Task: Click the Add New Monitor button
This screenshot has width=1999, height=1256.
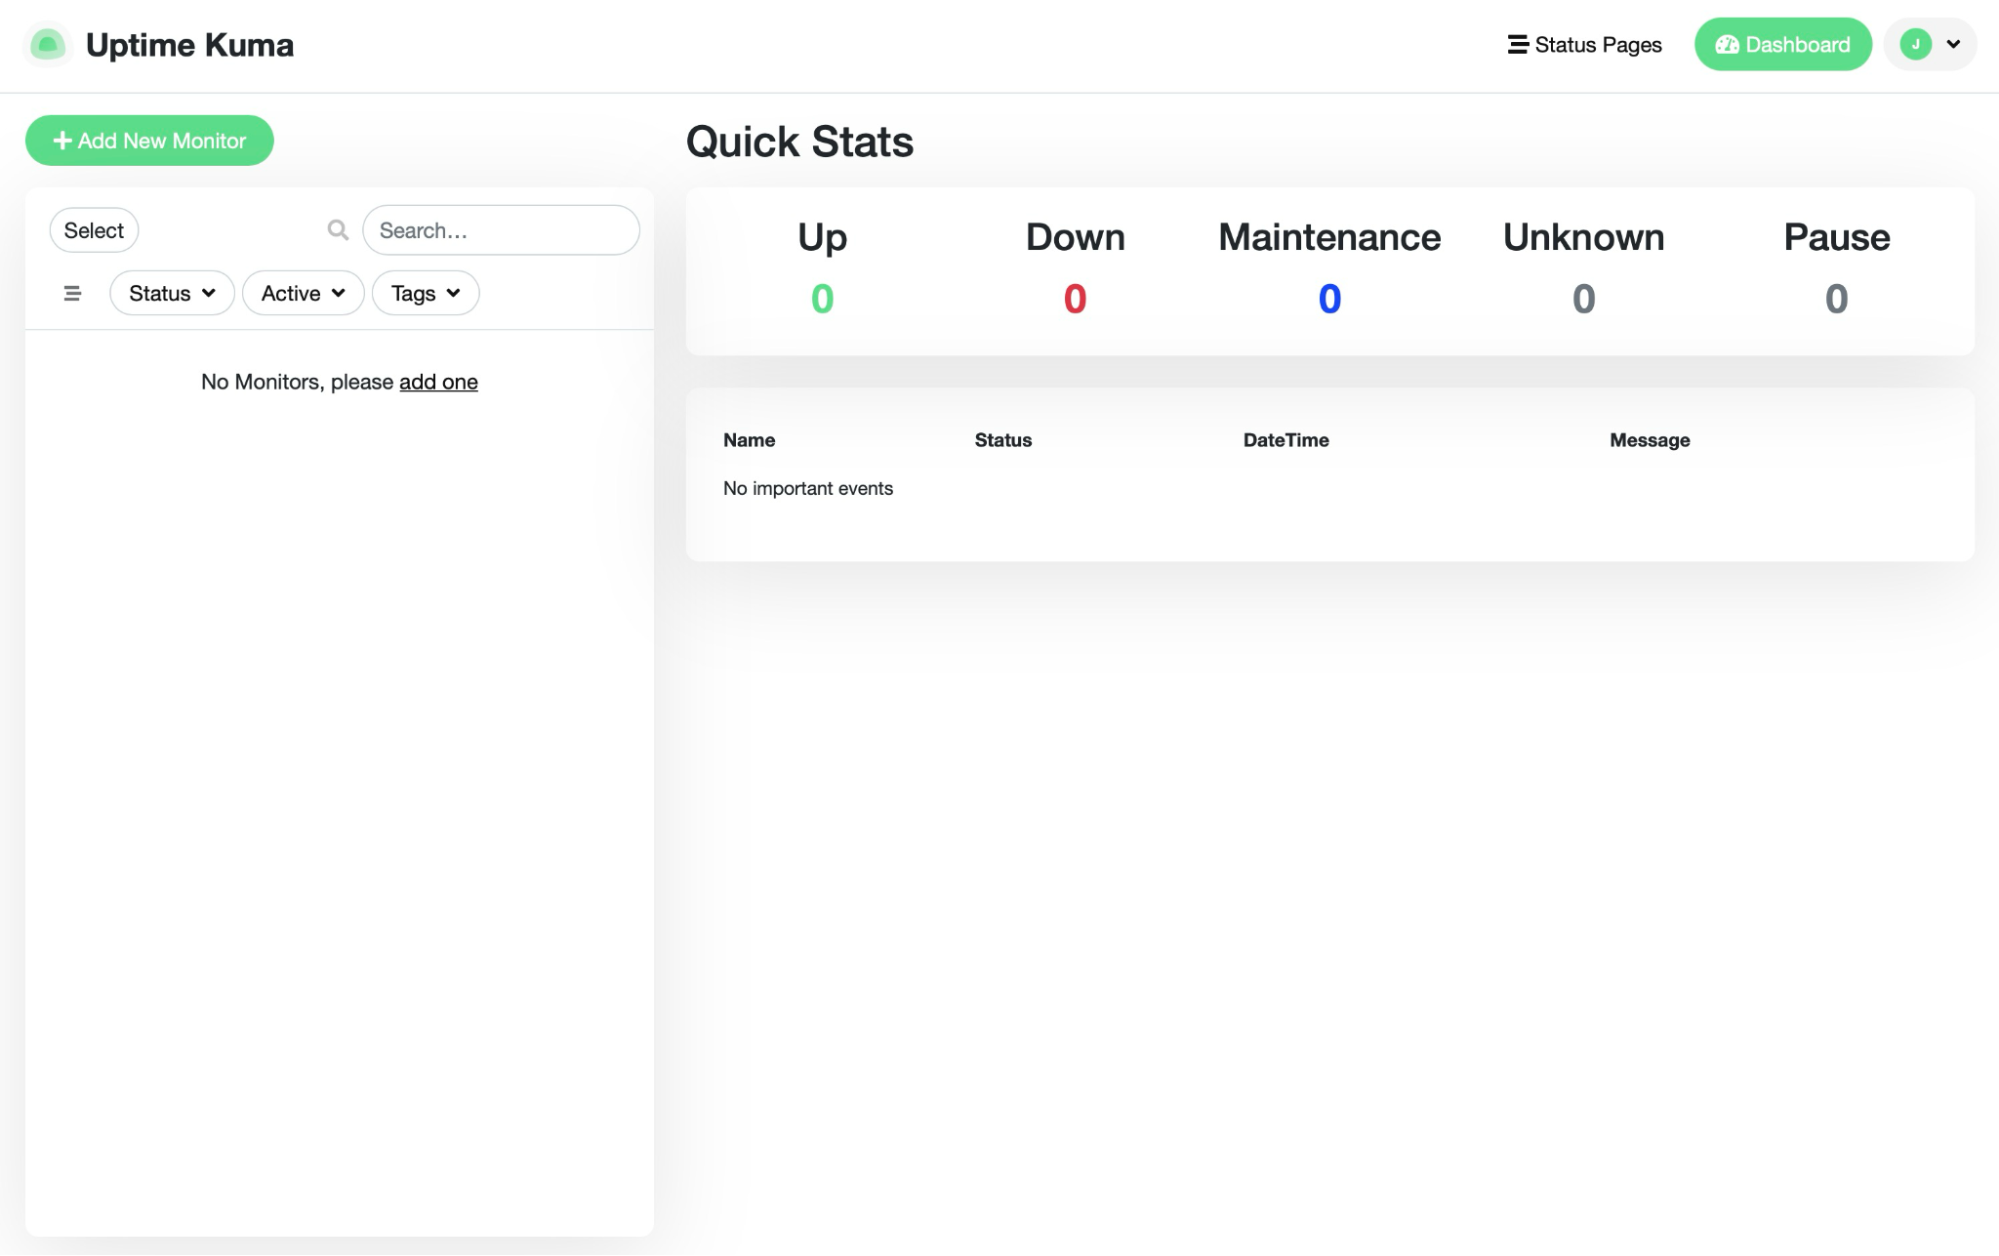Action: coord(149,140)
